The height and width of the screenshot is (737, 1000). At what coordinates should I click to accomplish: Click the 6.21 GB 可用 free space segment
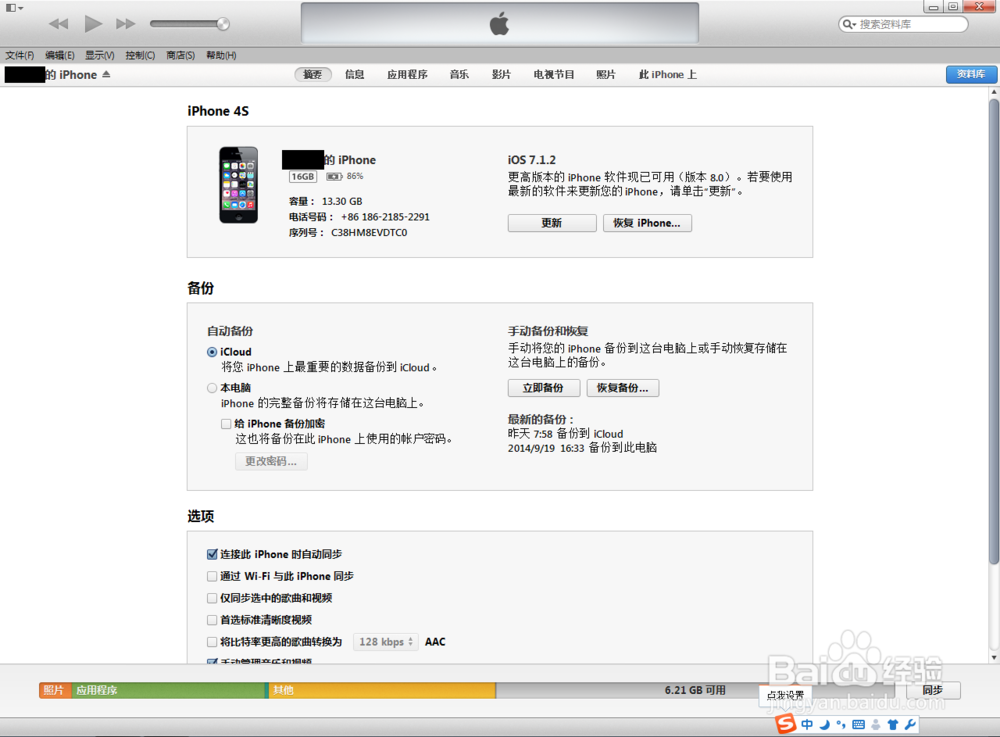(x=695, y=690)
